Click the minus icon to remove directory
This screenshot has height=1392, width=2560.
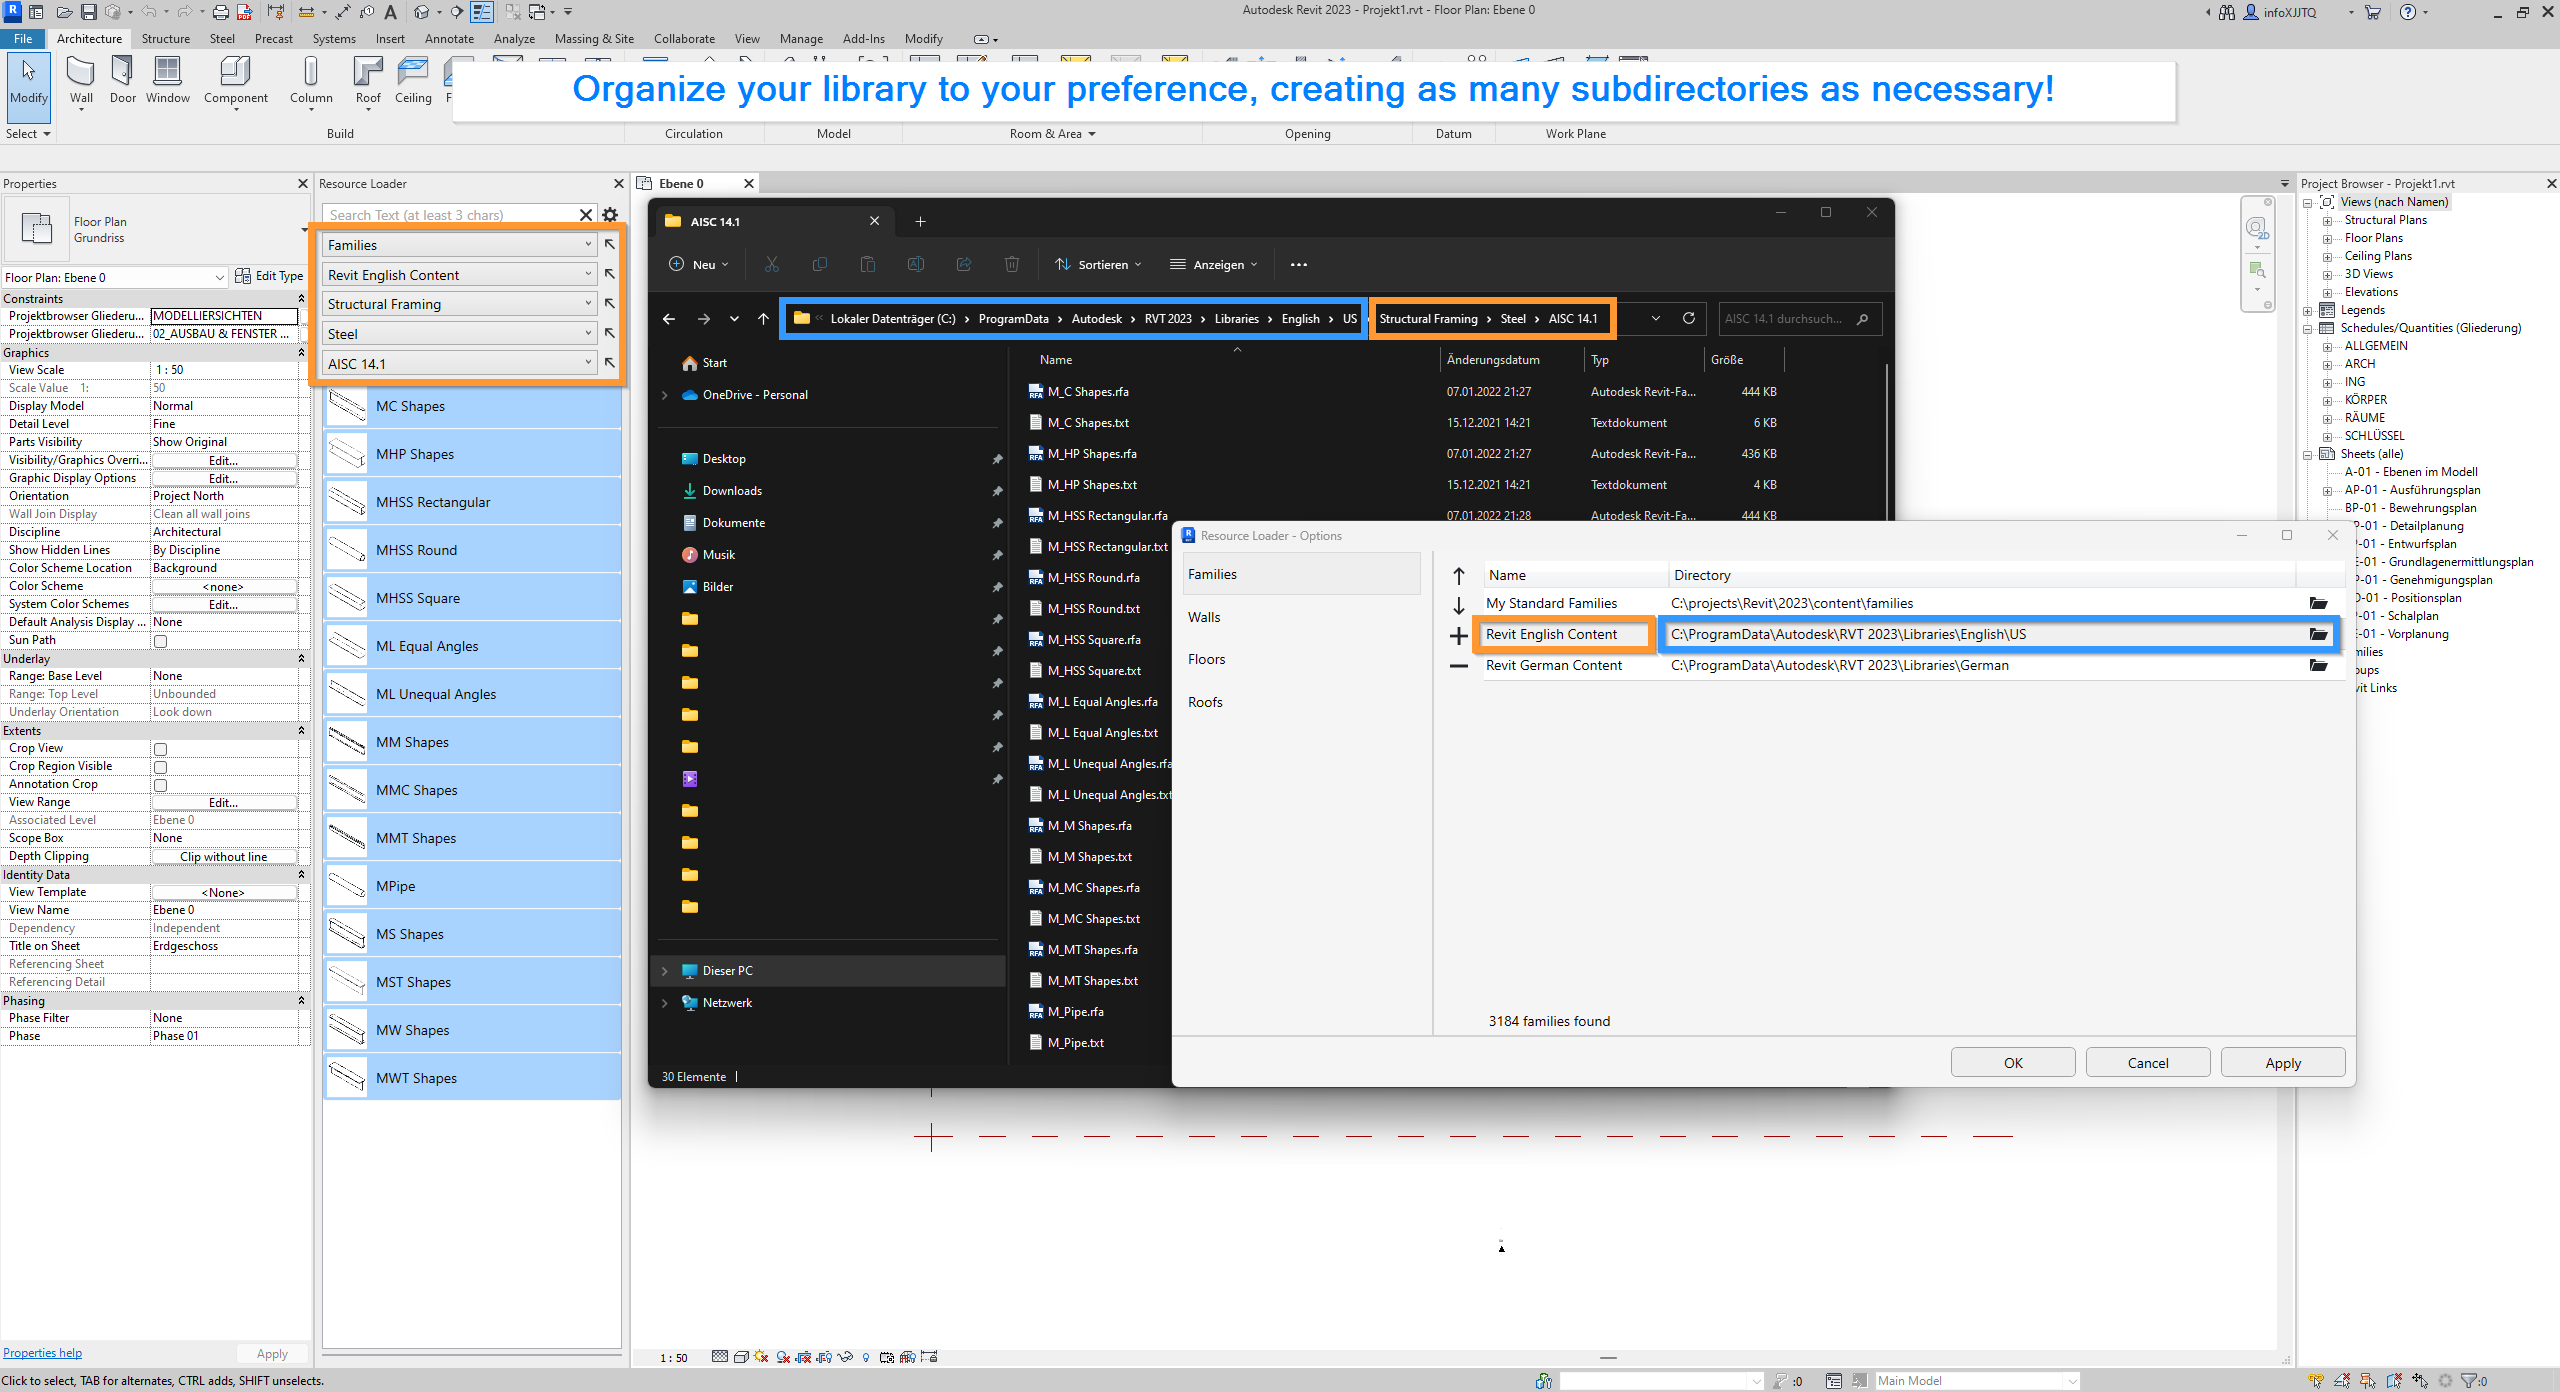(x=1459, y=666)
